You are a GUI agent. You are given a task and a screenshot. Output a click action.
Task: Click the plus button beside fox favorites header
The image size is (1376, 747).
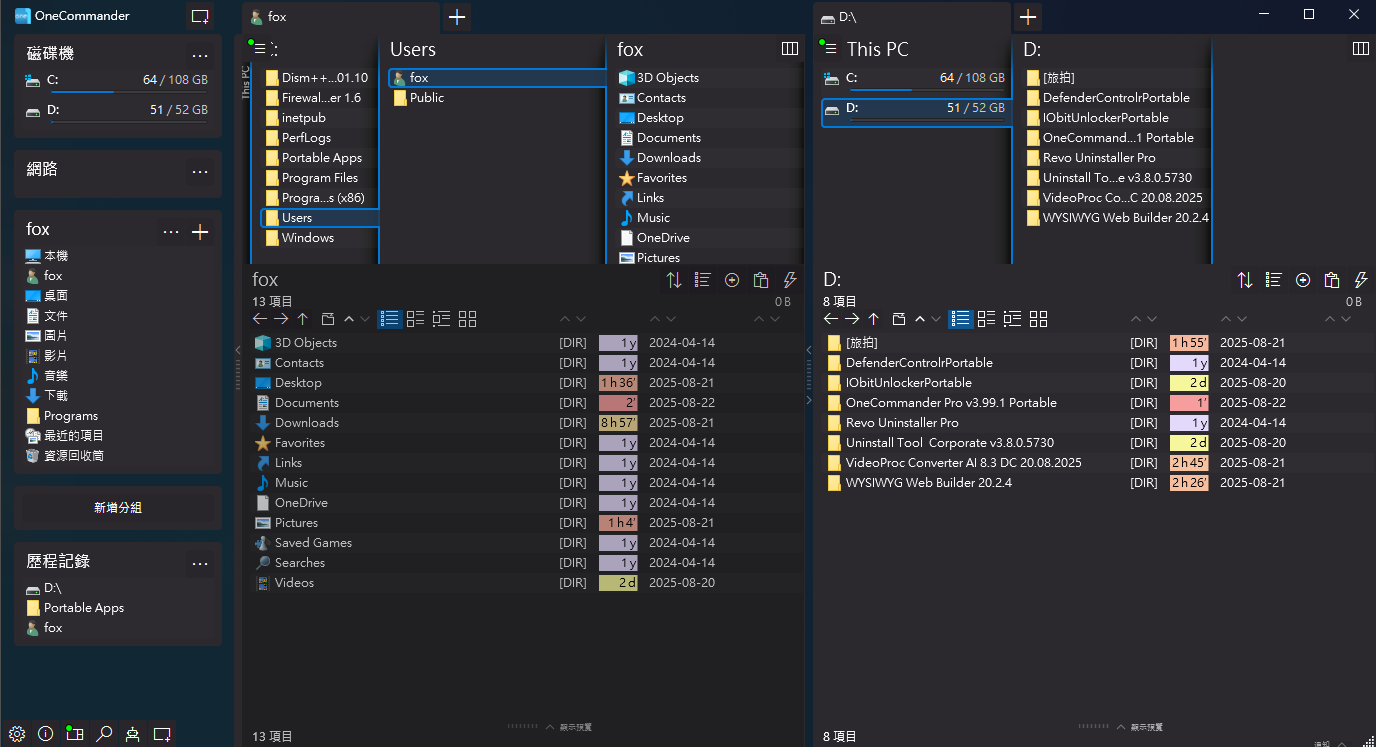click(x=200, y=232)
